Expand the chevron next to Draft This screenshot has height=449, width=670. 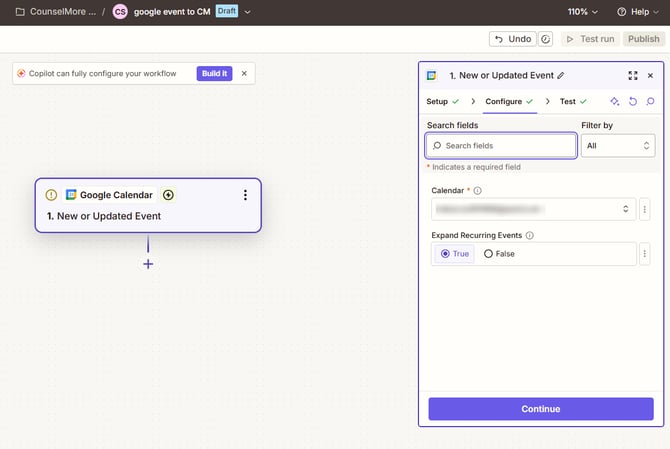coord(247,12)
